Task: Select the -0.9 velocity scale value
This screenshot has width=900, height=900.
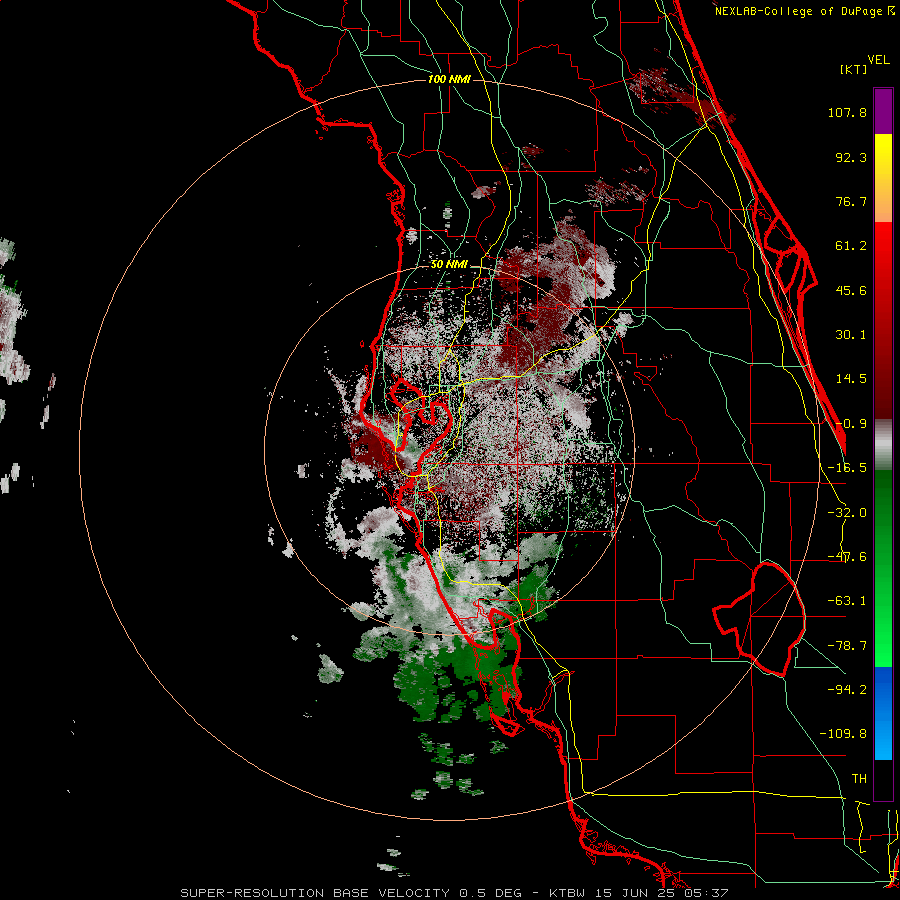Action: pyautogui.click(x=851, y=424)
